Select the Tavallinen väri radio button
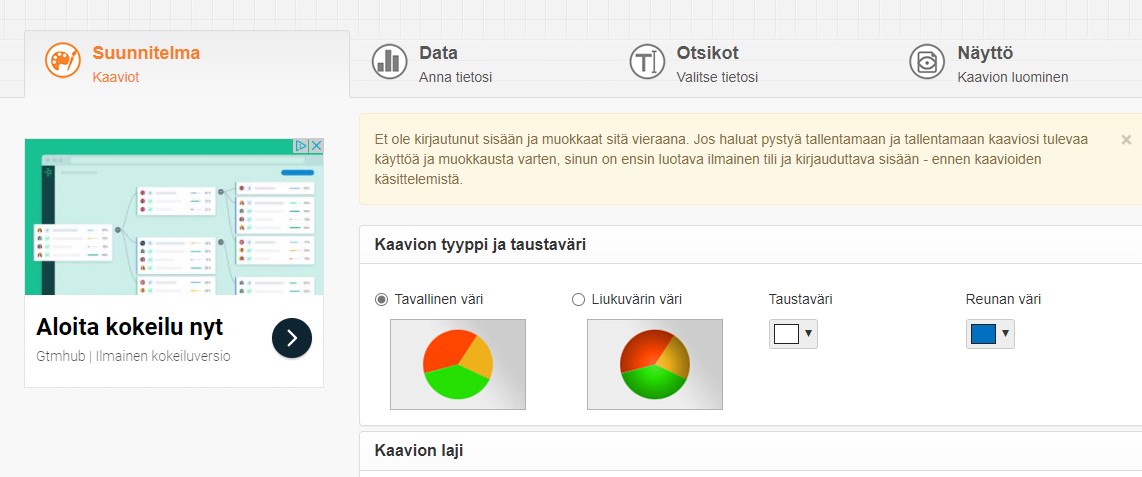Image resolution: width=1142 pixels, height=477 pixels. pyautogui.click(x=382, y=299)
